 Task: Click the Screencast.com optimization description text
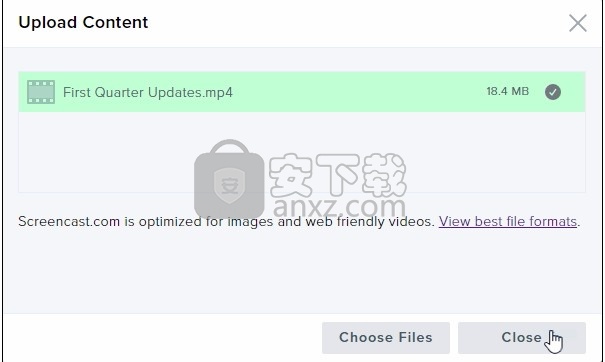point(226,222)
